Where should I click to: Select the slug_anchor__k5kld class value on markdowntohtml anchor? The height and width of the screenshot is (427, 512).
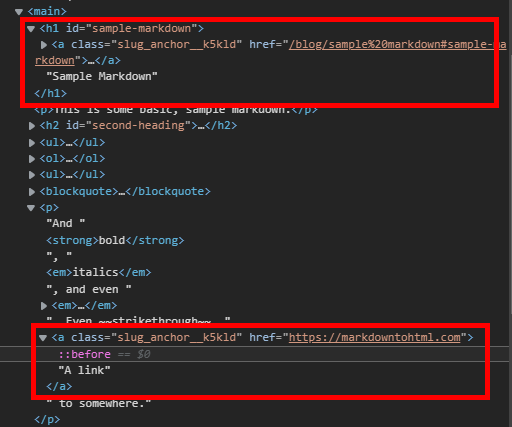pos(176,337)
